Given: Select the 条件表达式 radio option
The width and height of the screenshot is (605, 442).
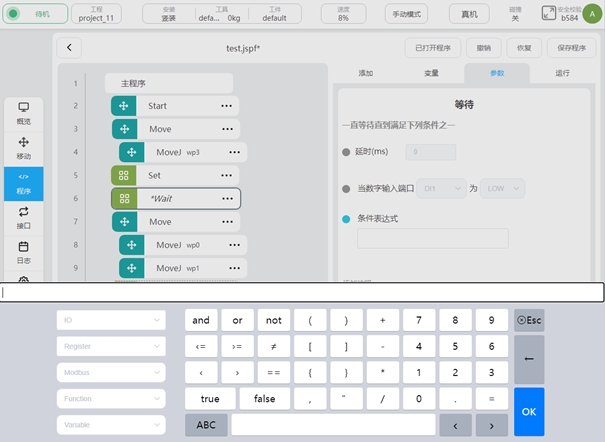Looking at the screenshot, I should click(347, 219).
